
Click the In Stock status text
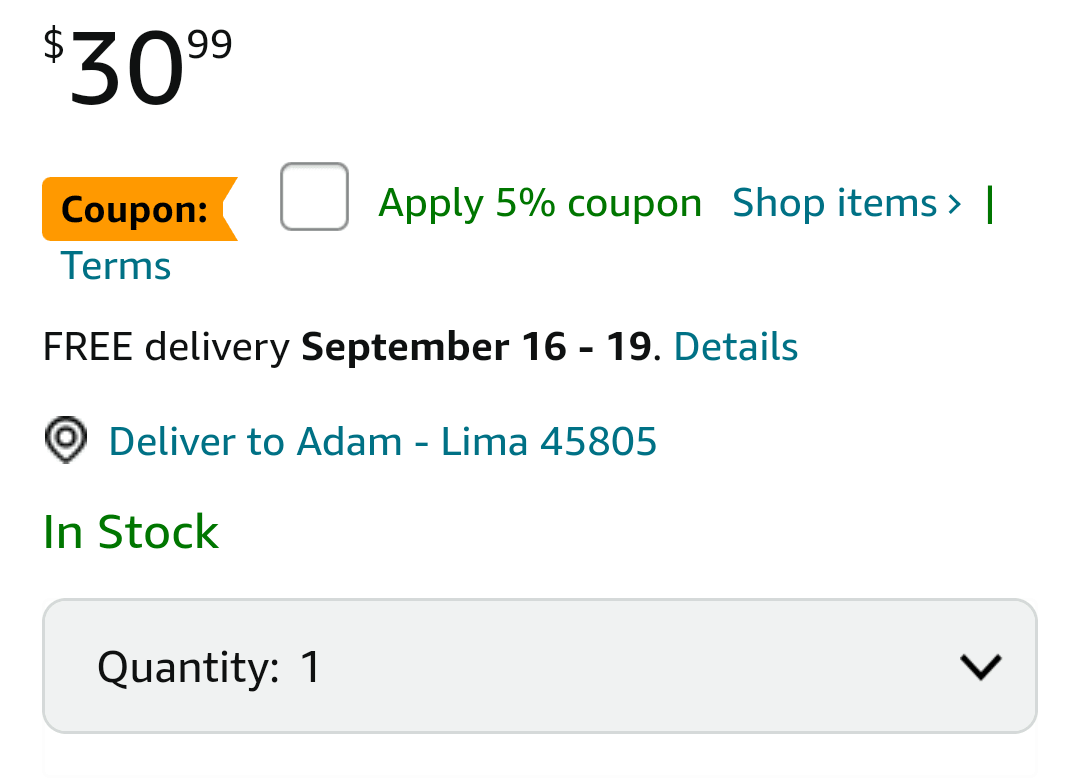131,532
